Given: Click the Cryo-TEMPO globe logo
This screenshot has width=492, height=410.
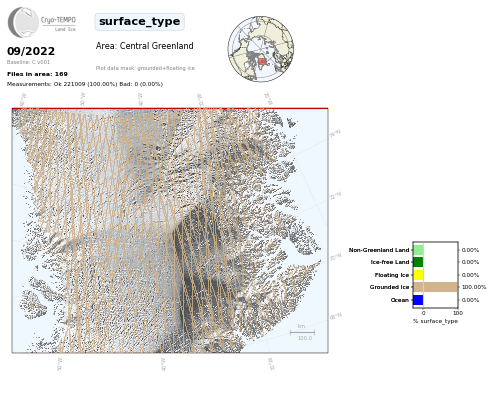Looking at the screenshot, I should (23, 22).
